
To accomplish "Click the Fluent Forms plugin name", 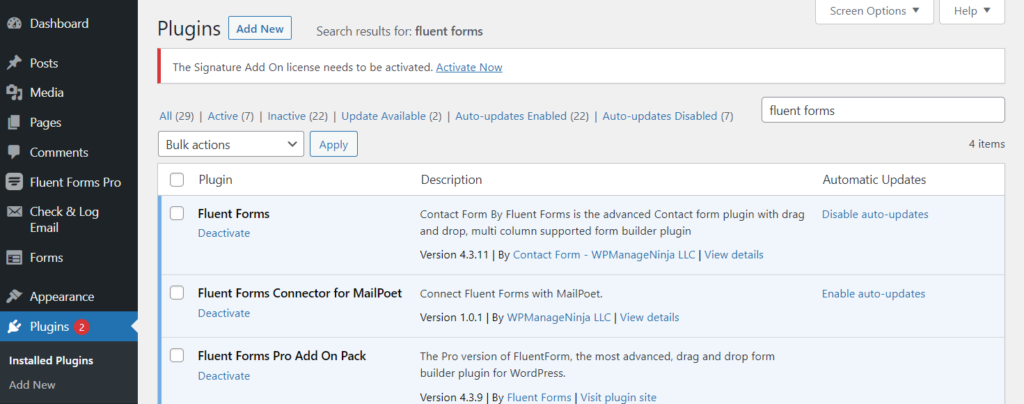I will 234,213.
